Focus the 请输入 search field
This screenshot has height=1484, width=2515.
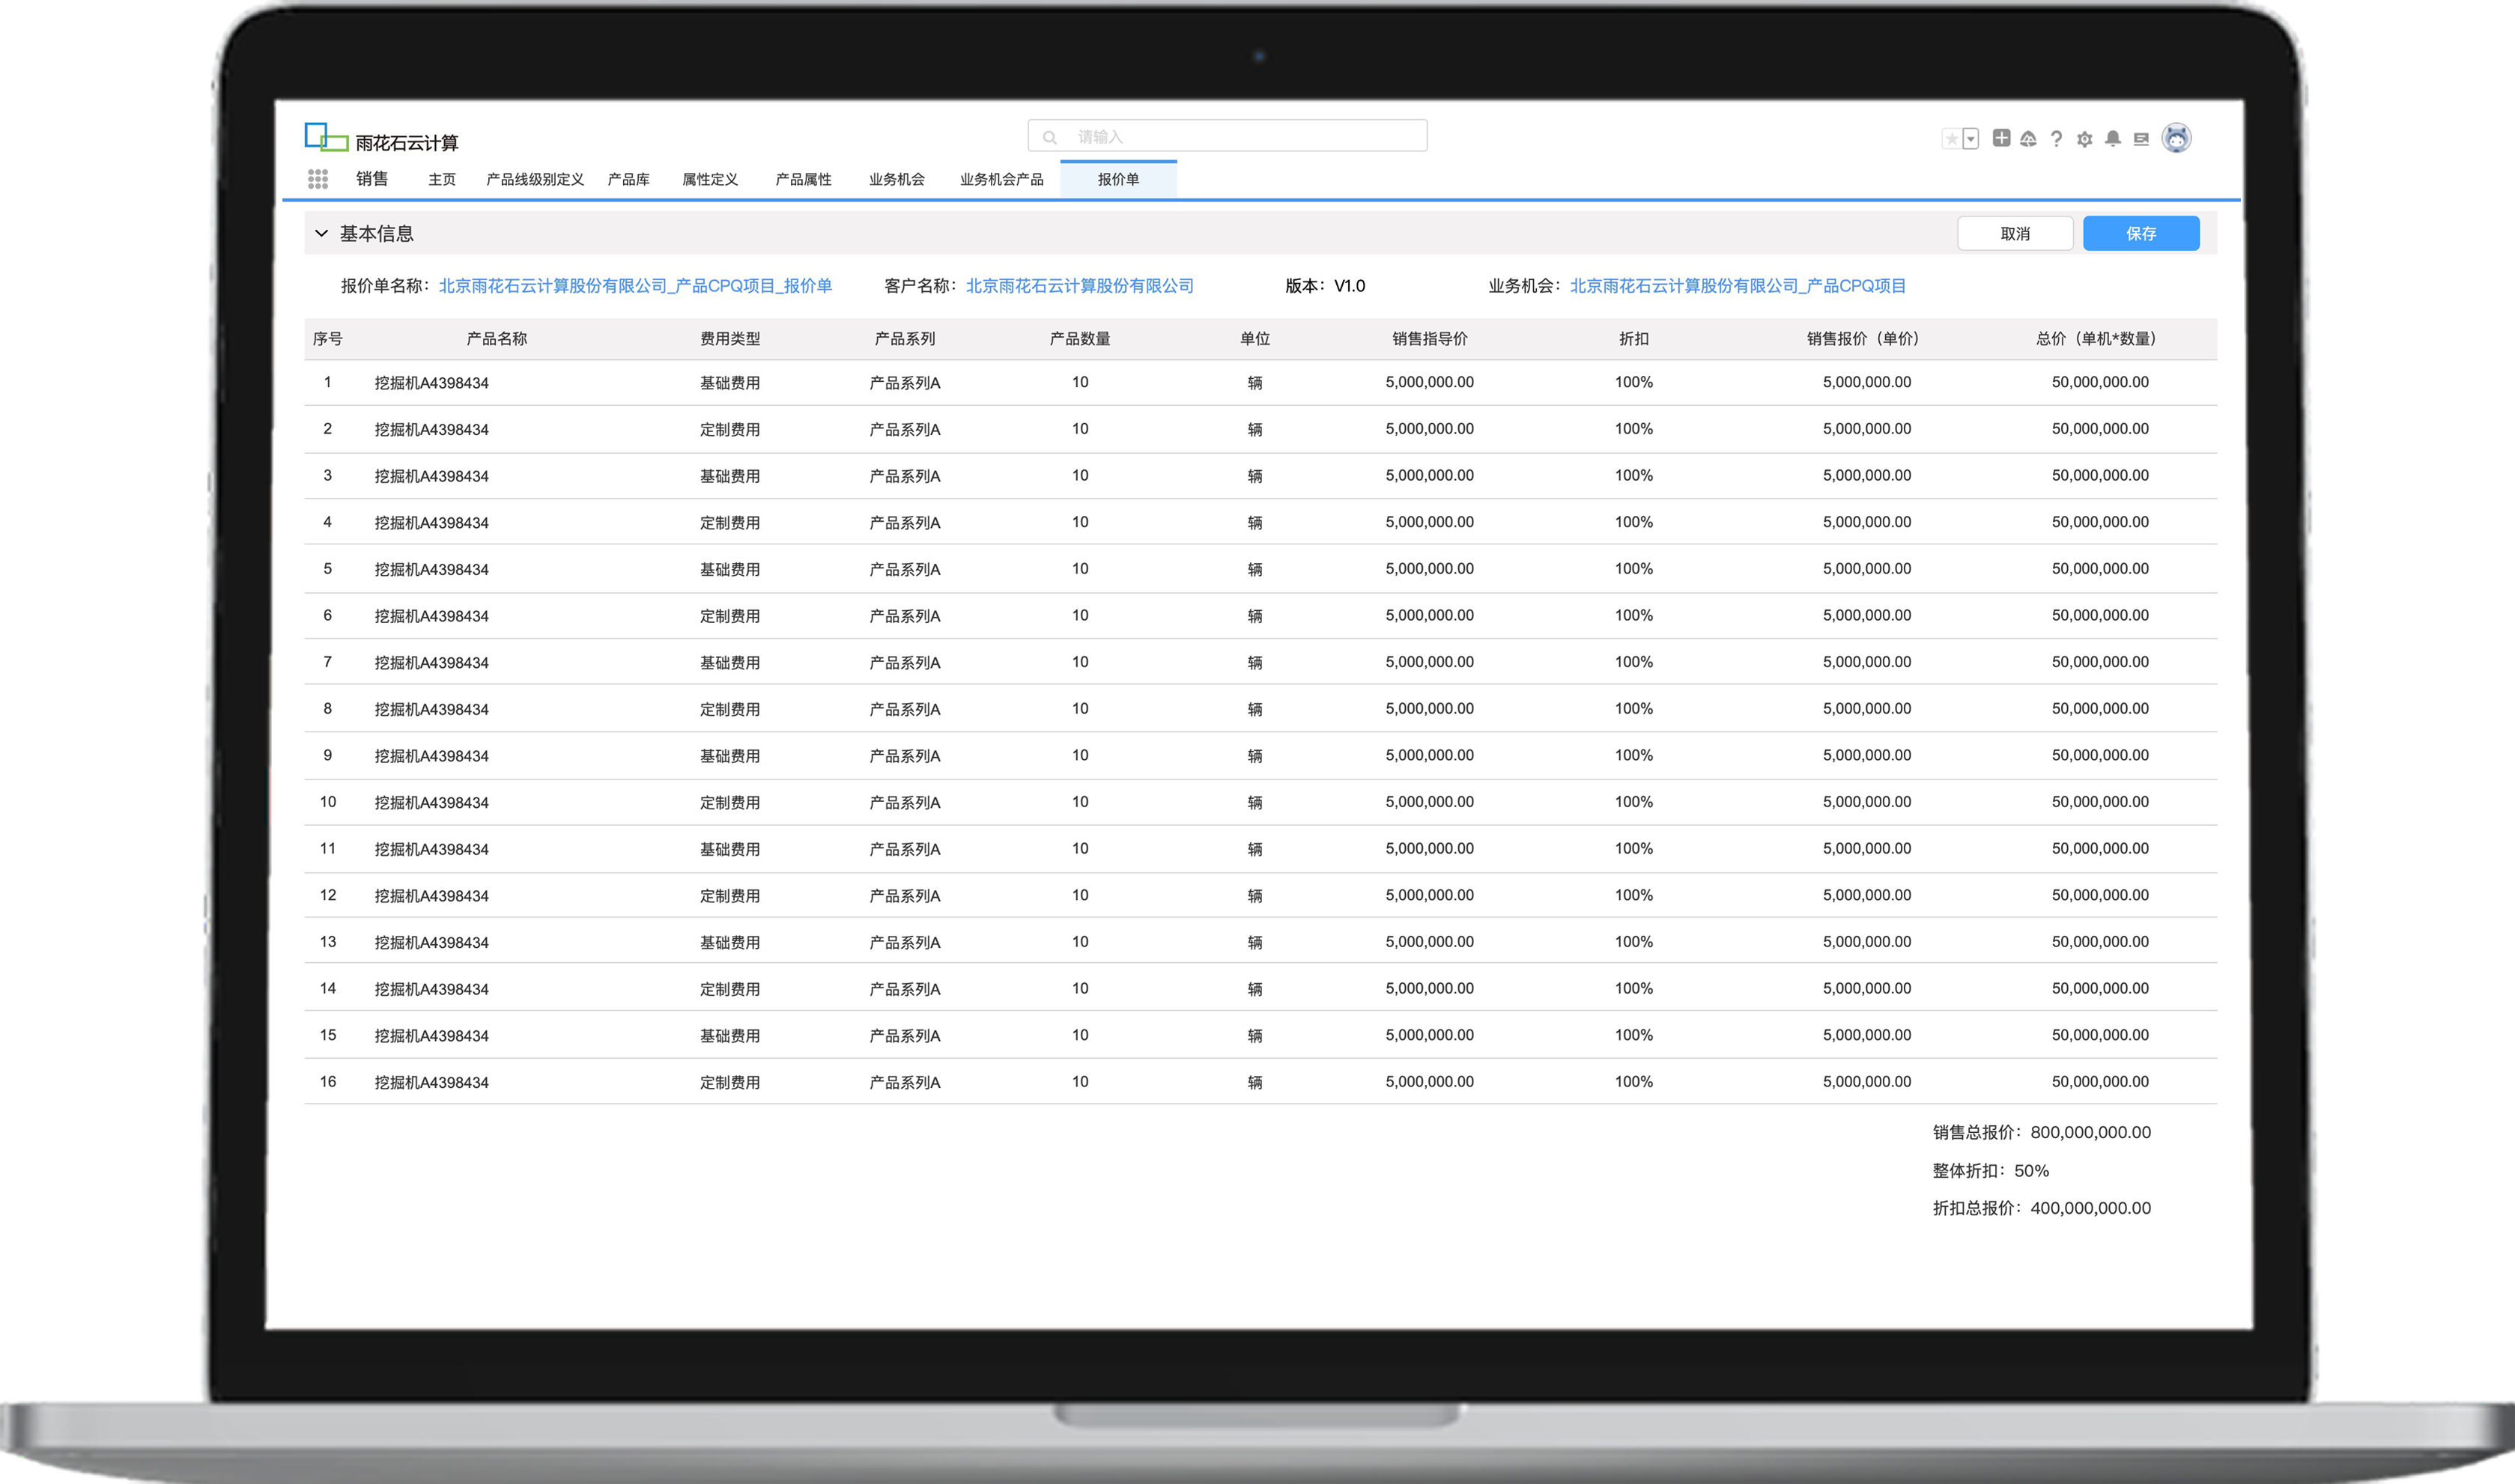click(1227, 136)
